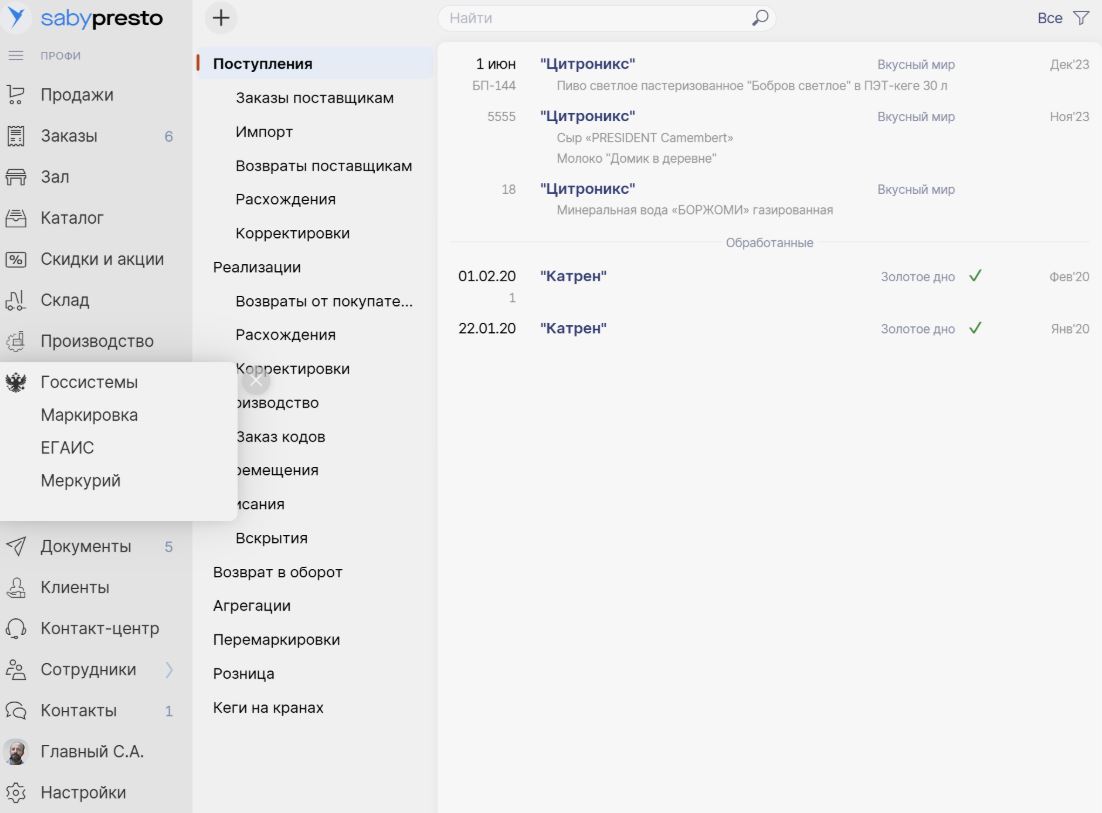1102x813 pixels.
Task: Click the Контакт-центр headset icon
Action: [x=15, y=628]
